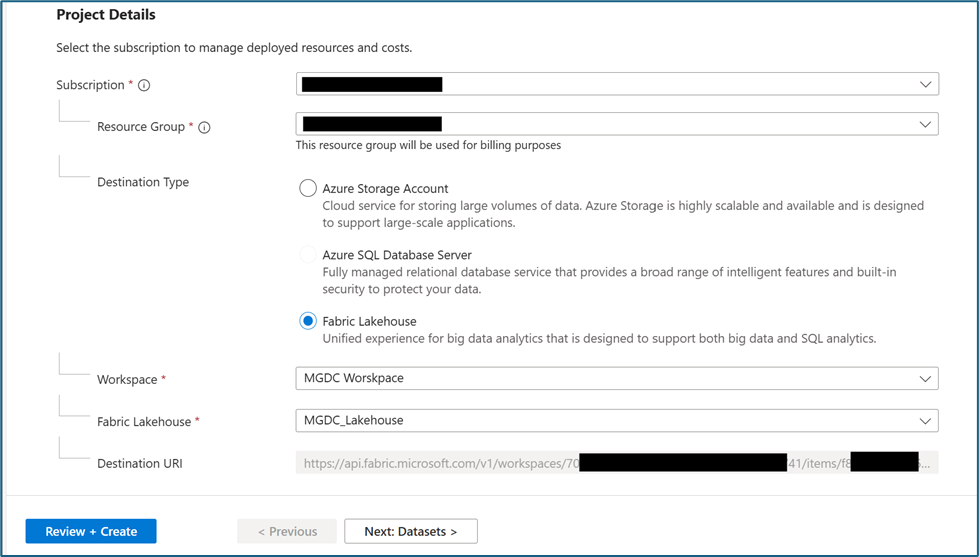Click the Review + Create button

point(91,531)
